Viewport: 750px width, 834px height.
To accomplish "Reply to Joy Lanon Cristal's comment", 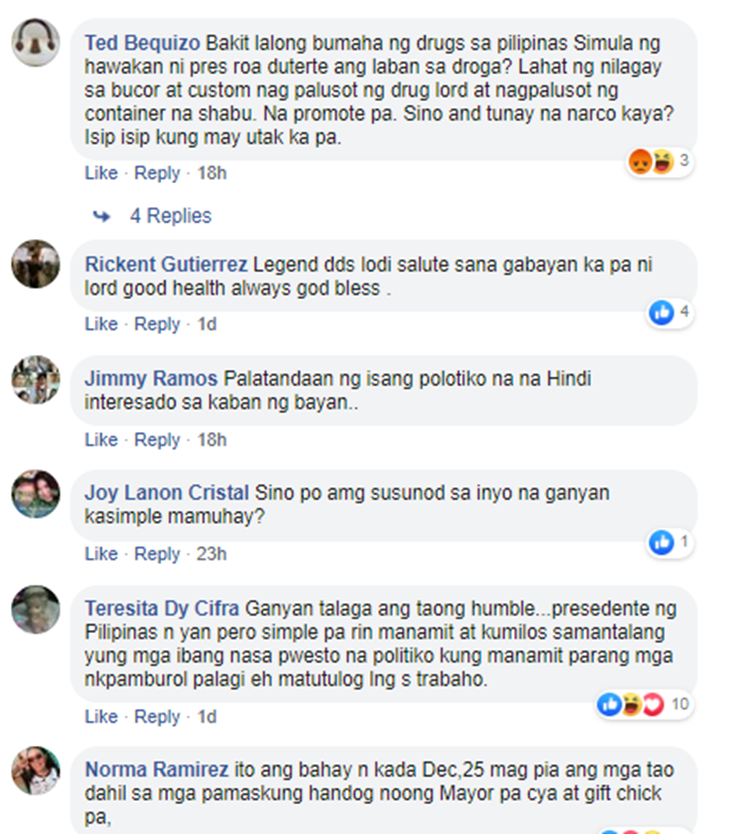I will click(157, 554).
